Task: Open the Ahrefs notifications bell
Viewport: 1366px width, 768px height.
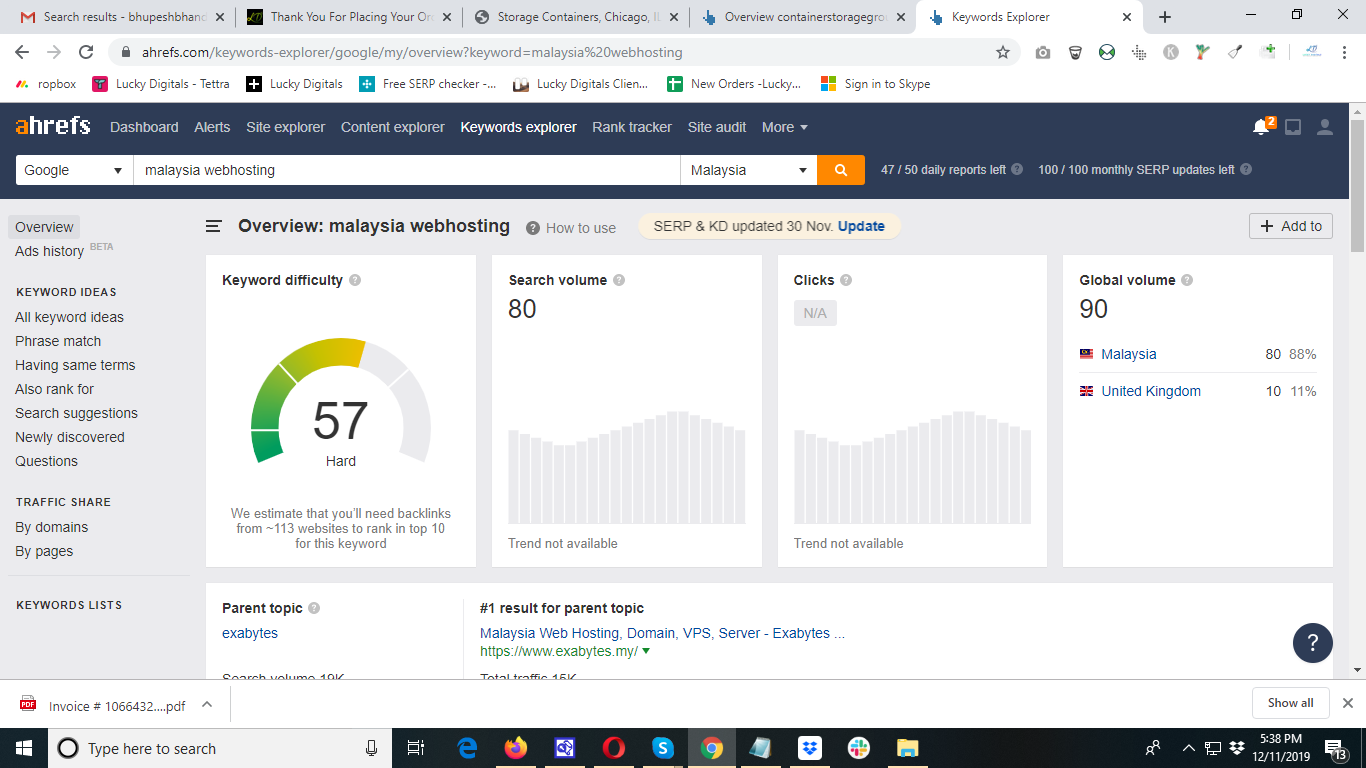Action: (1261, 127)
